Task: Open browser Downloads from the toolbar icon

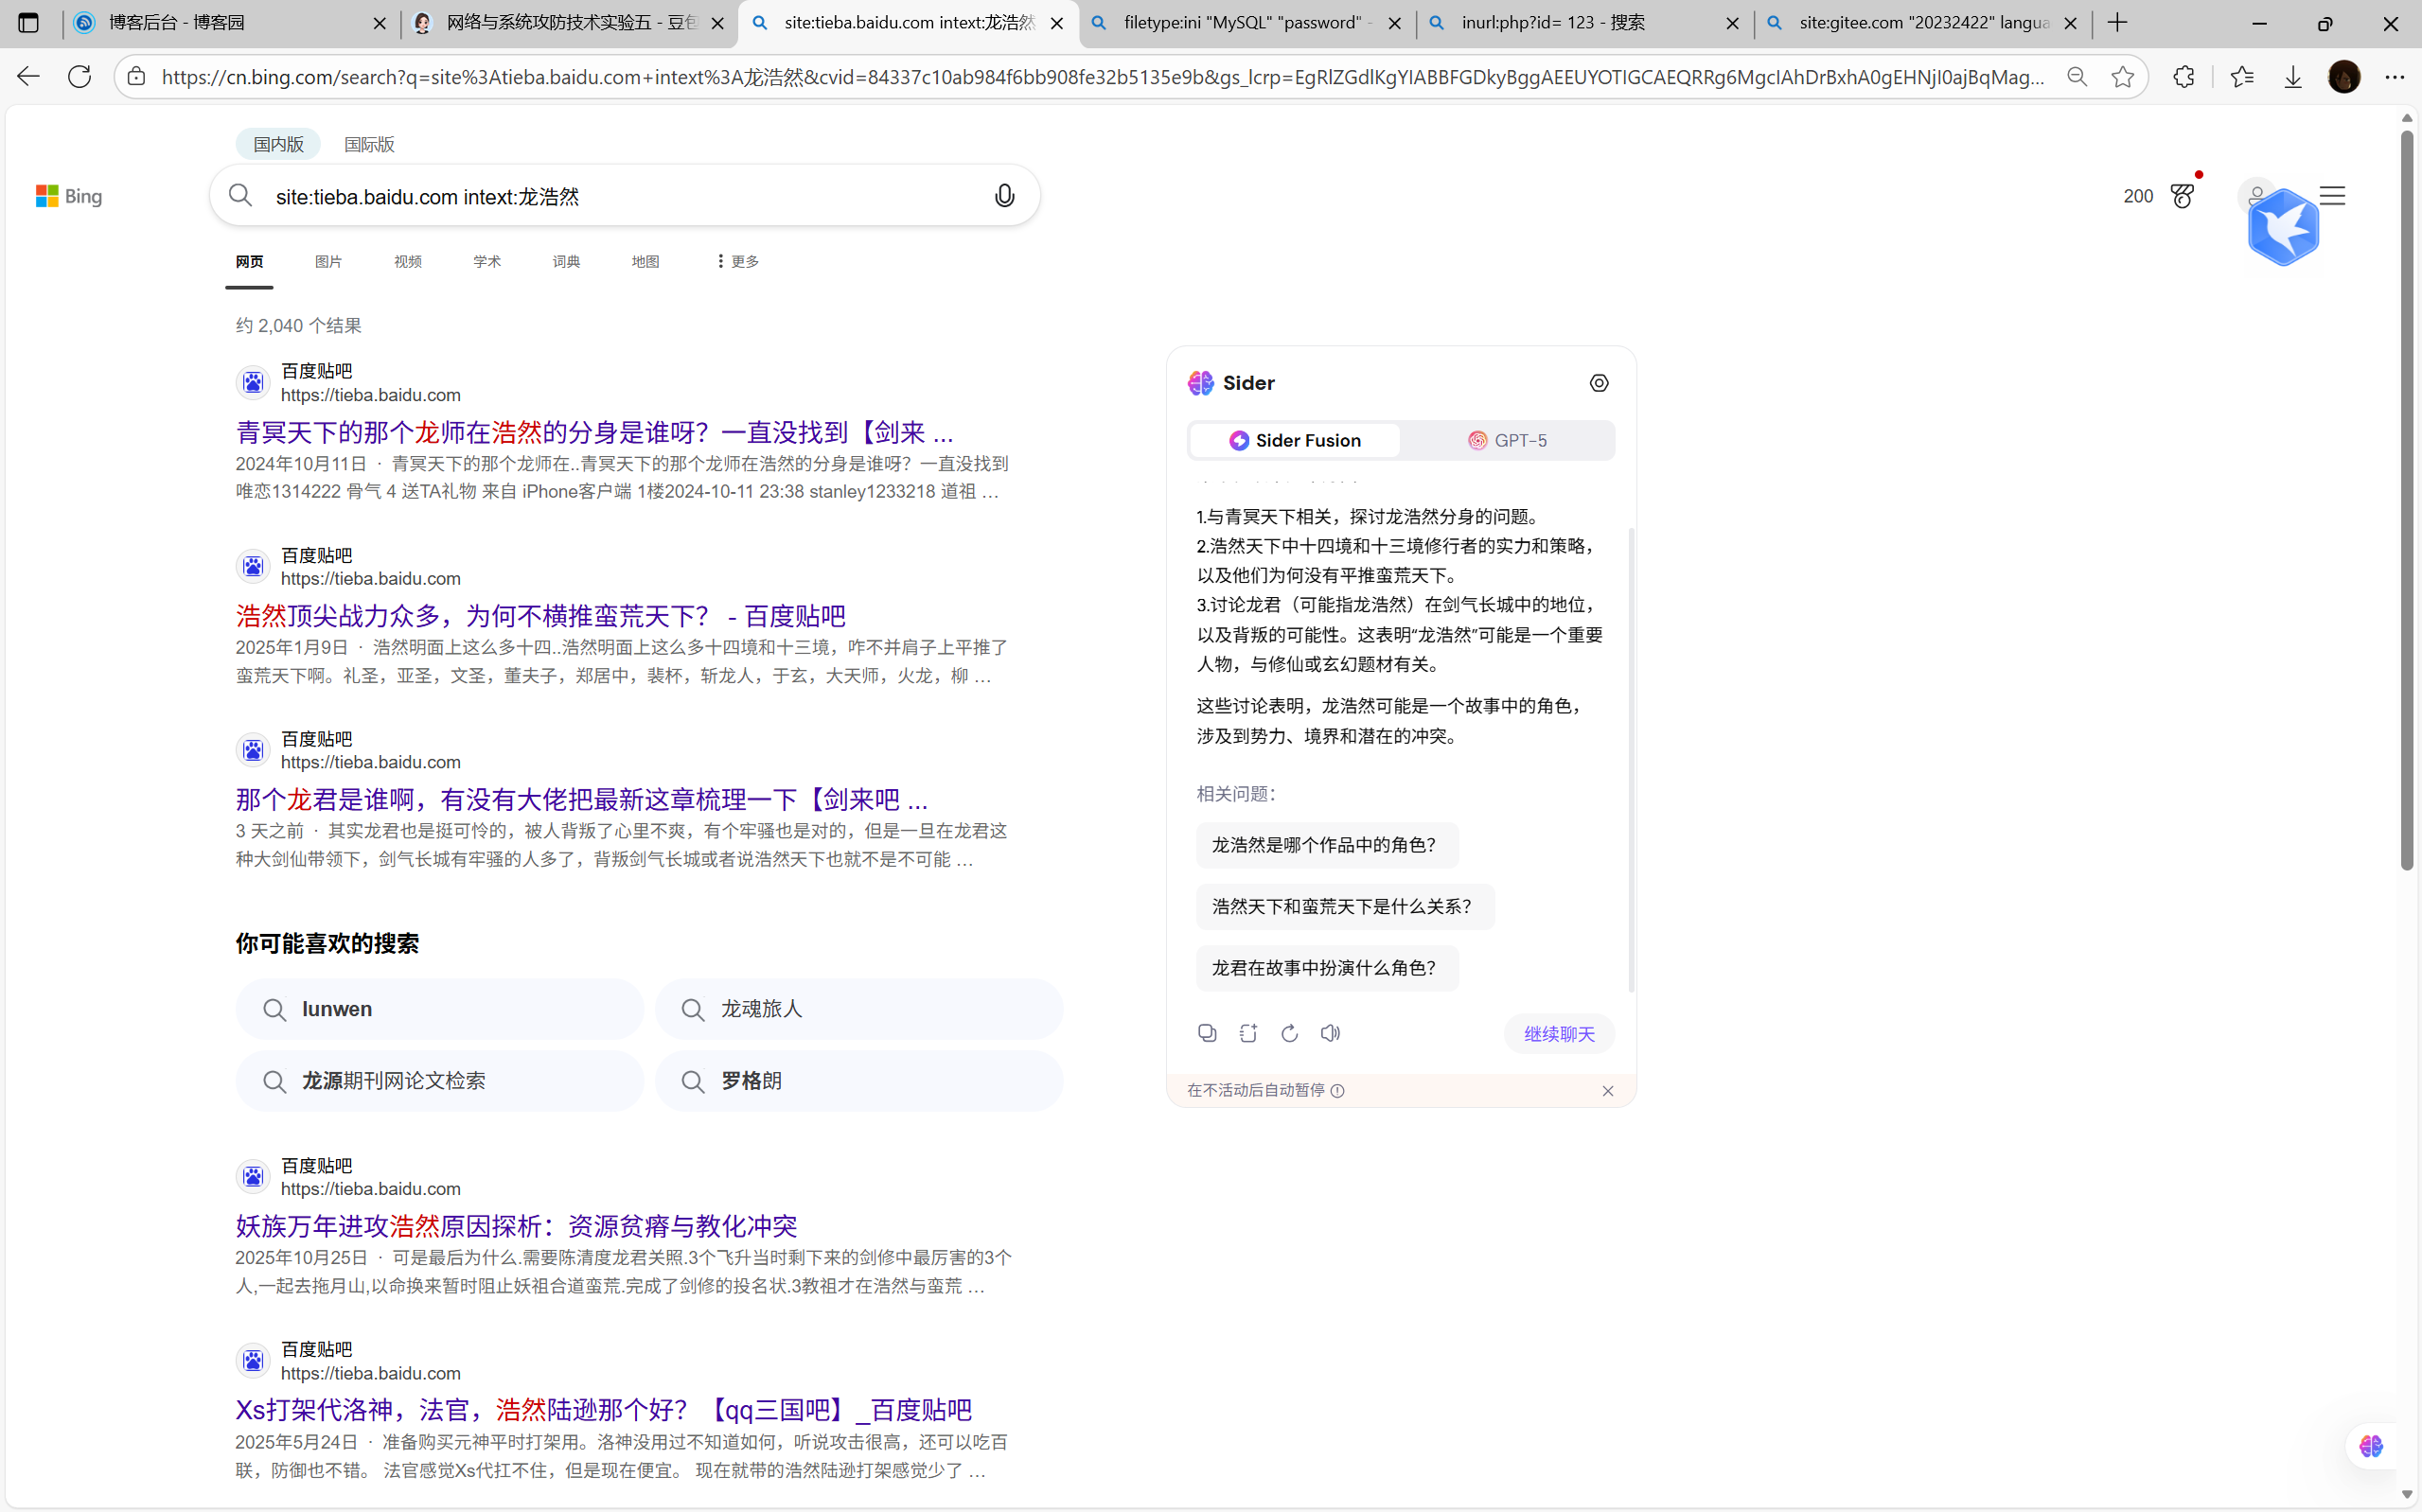Action: [2291, 75]
